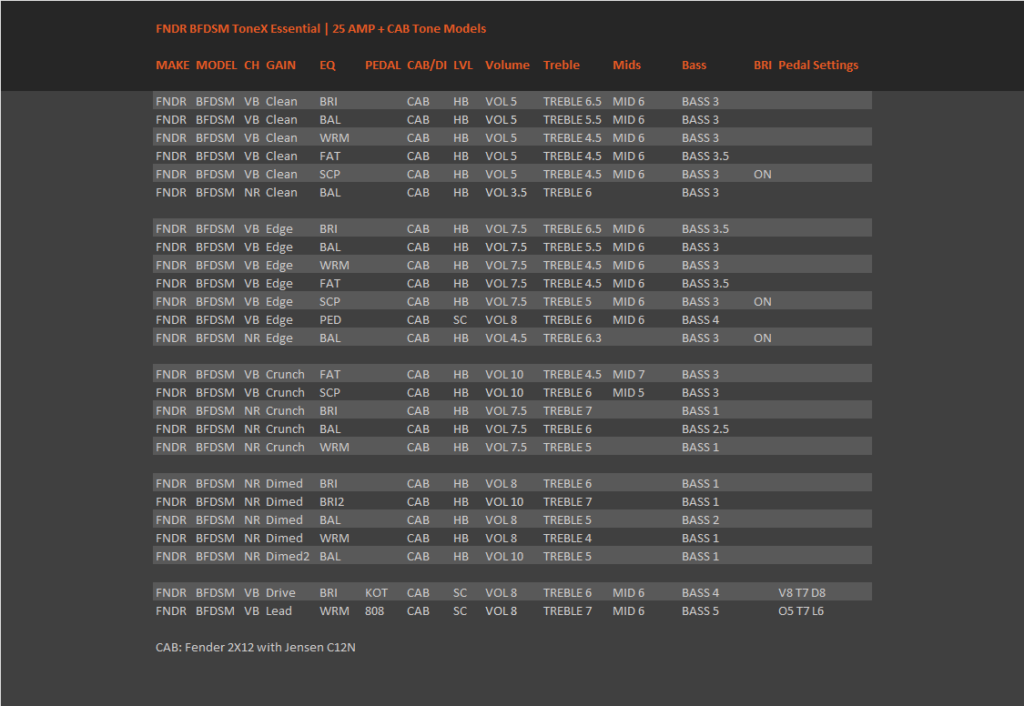The image size is (1024, 706).
Task: Click the 'Pedal Settings' column header
Action: 818,65
